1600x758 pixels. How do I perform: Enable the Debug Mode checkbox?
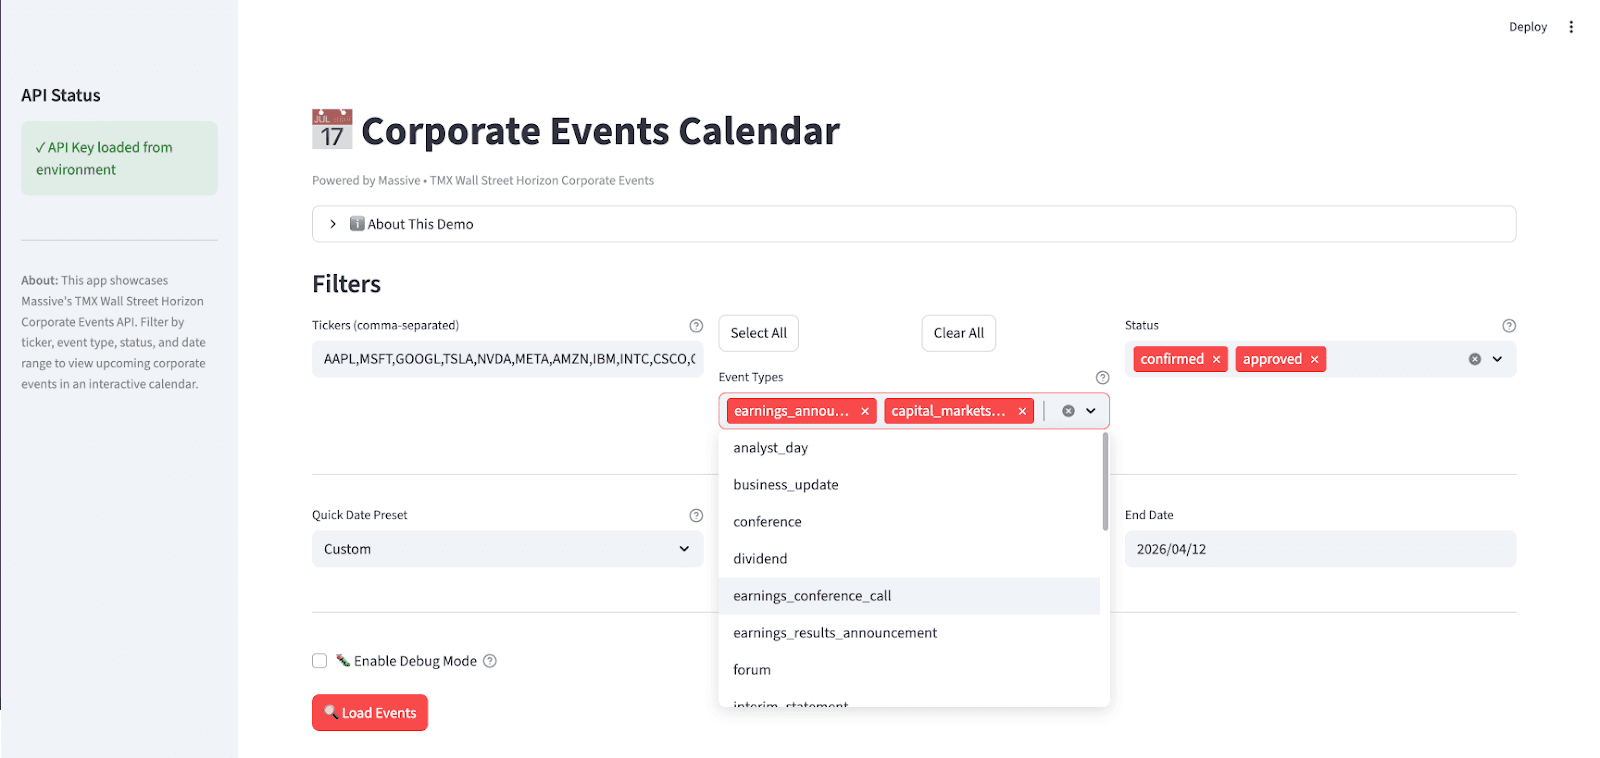(x=320, y=661)
